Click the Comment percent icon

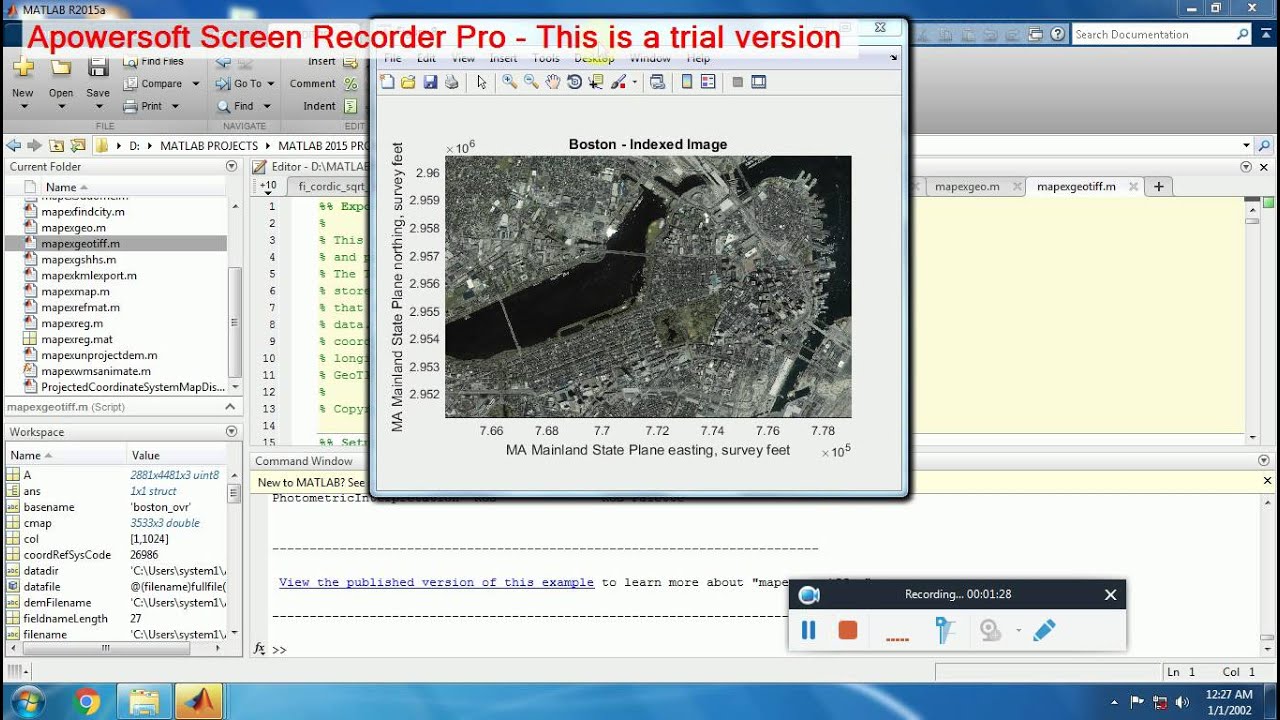pyautogui.click(x=350, y=84)
